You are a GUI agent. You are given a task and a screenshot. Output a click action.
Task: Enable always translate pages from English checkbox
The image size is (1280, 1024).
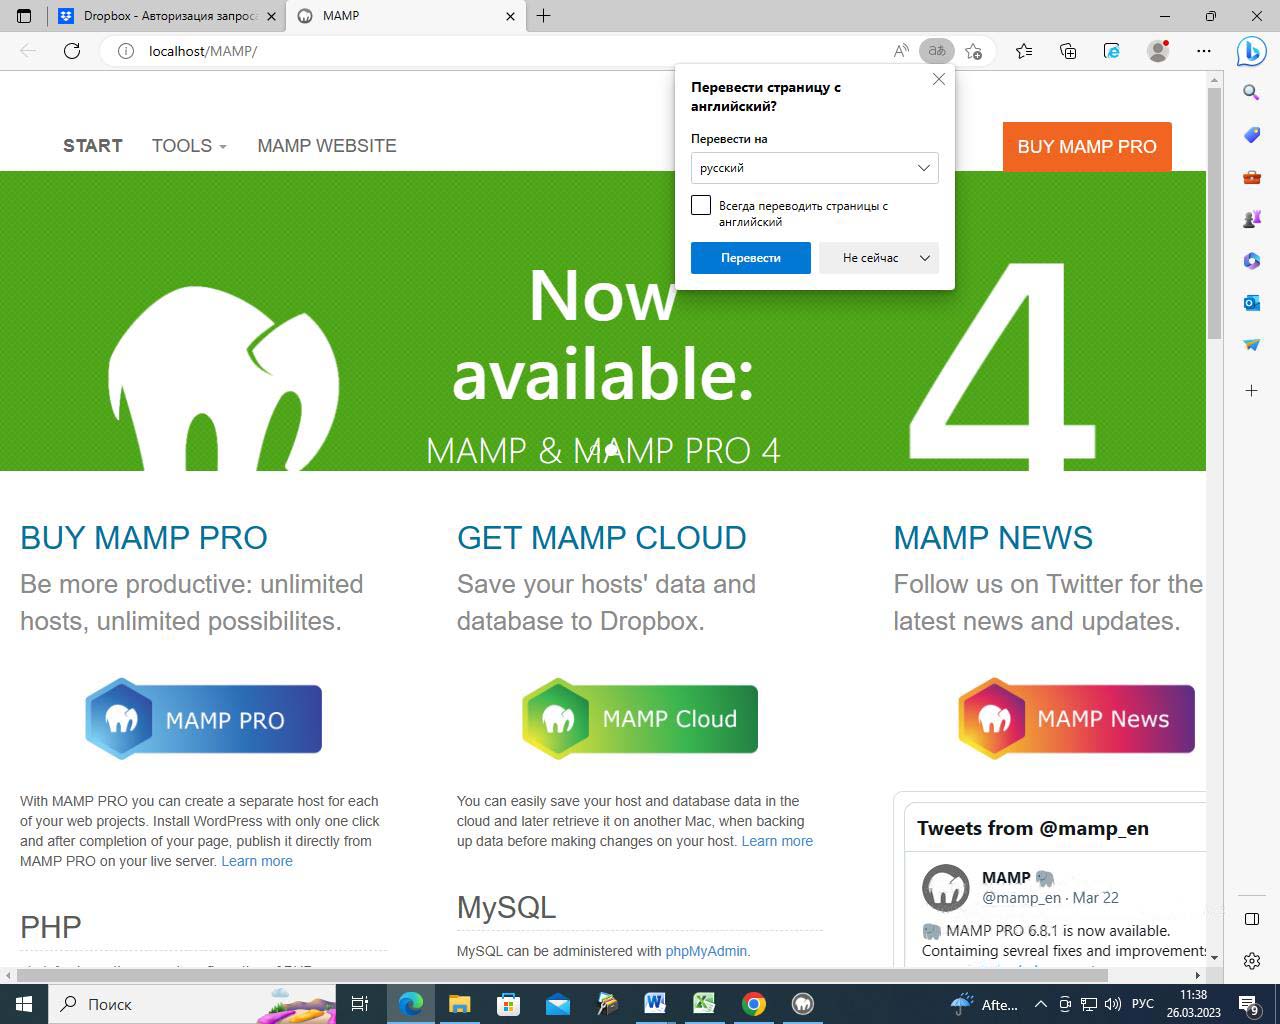(x=701, y=205)
